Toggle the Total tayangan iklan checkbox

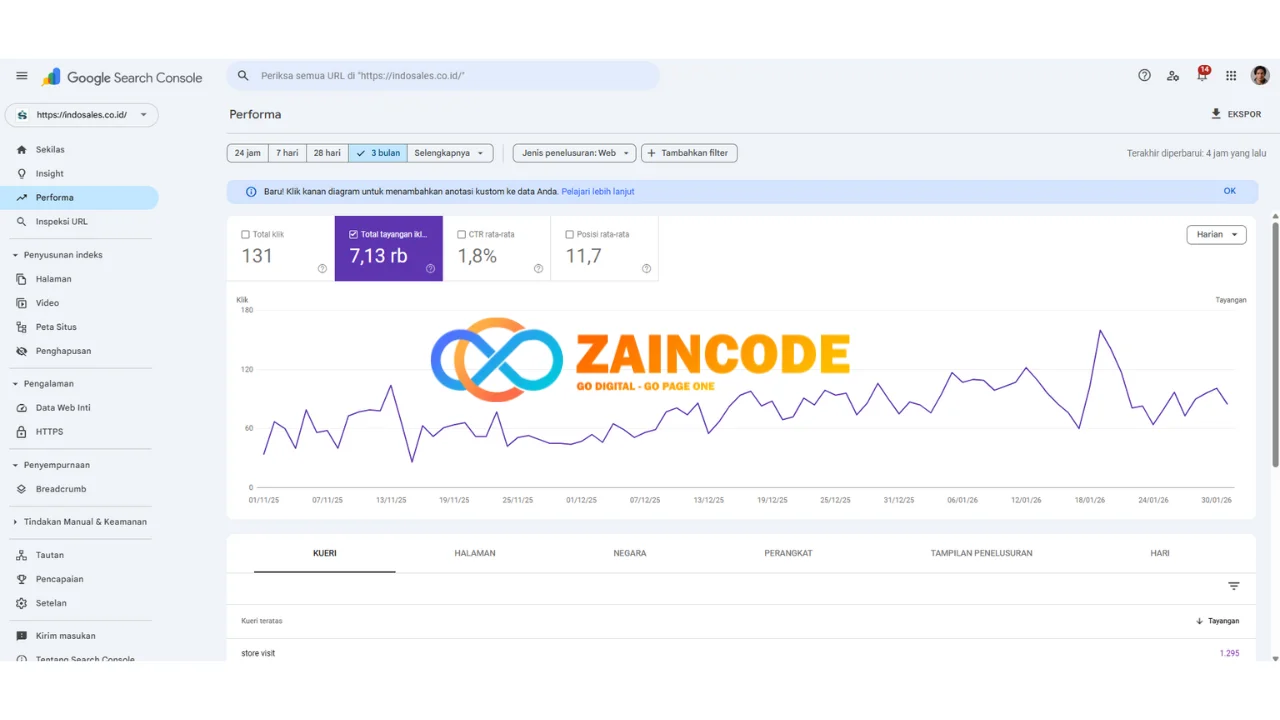tap(353, 235)
